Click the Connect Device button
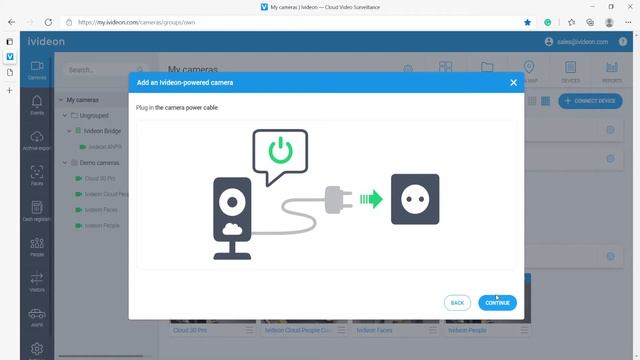 590,101
